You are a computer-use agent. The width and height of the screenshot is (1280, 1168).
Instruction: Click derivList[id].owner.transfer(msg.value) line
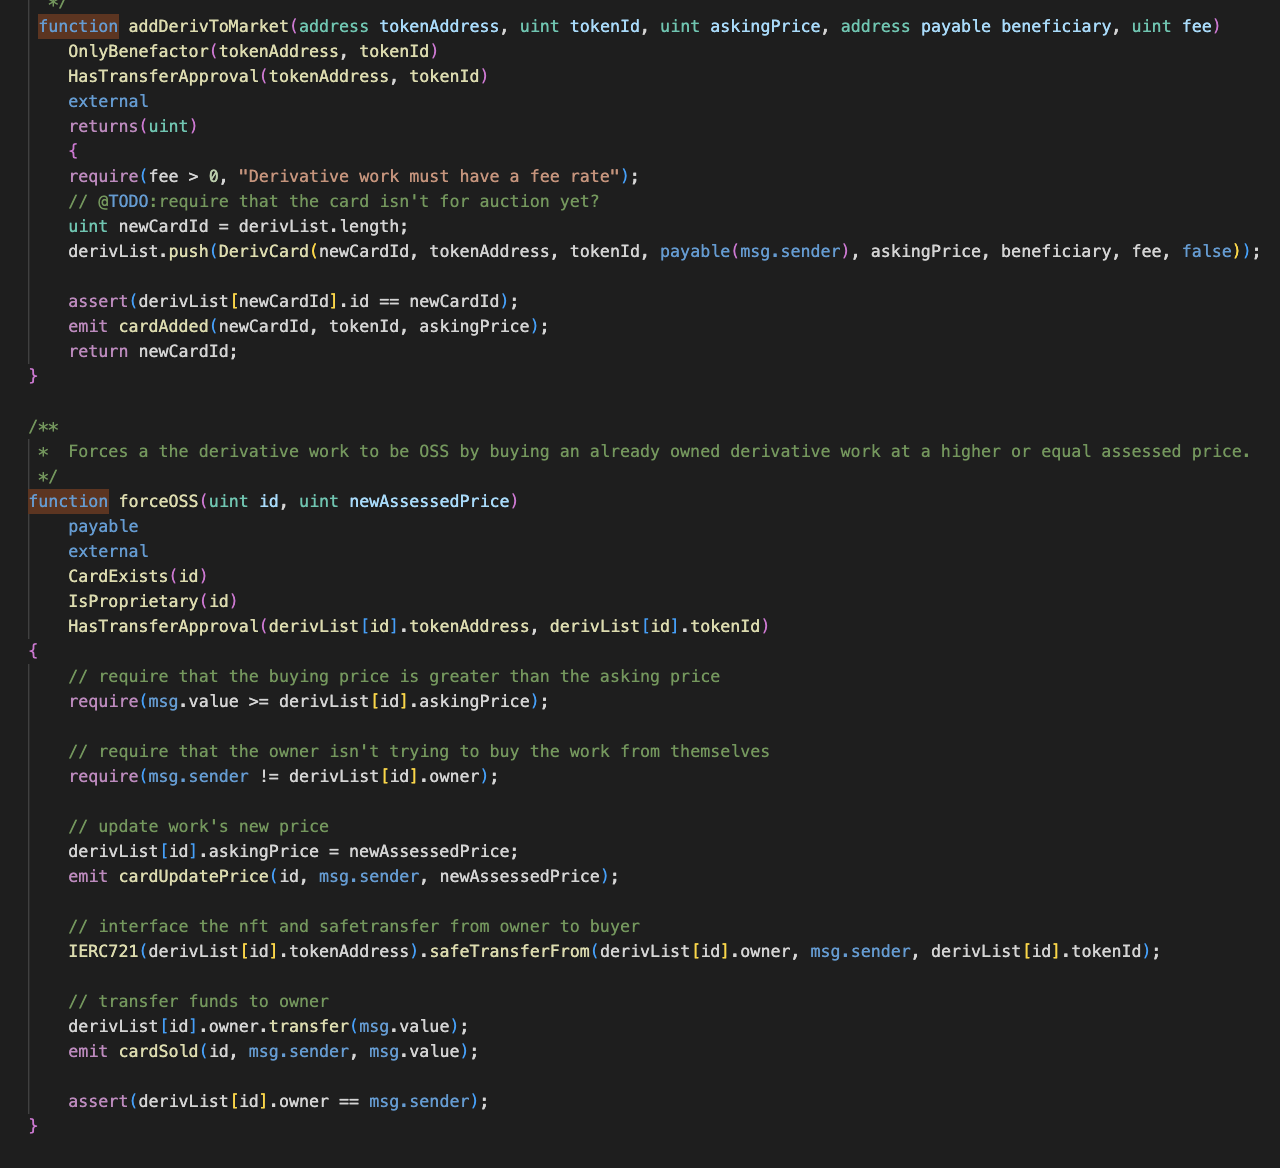268,1026
